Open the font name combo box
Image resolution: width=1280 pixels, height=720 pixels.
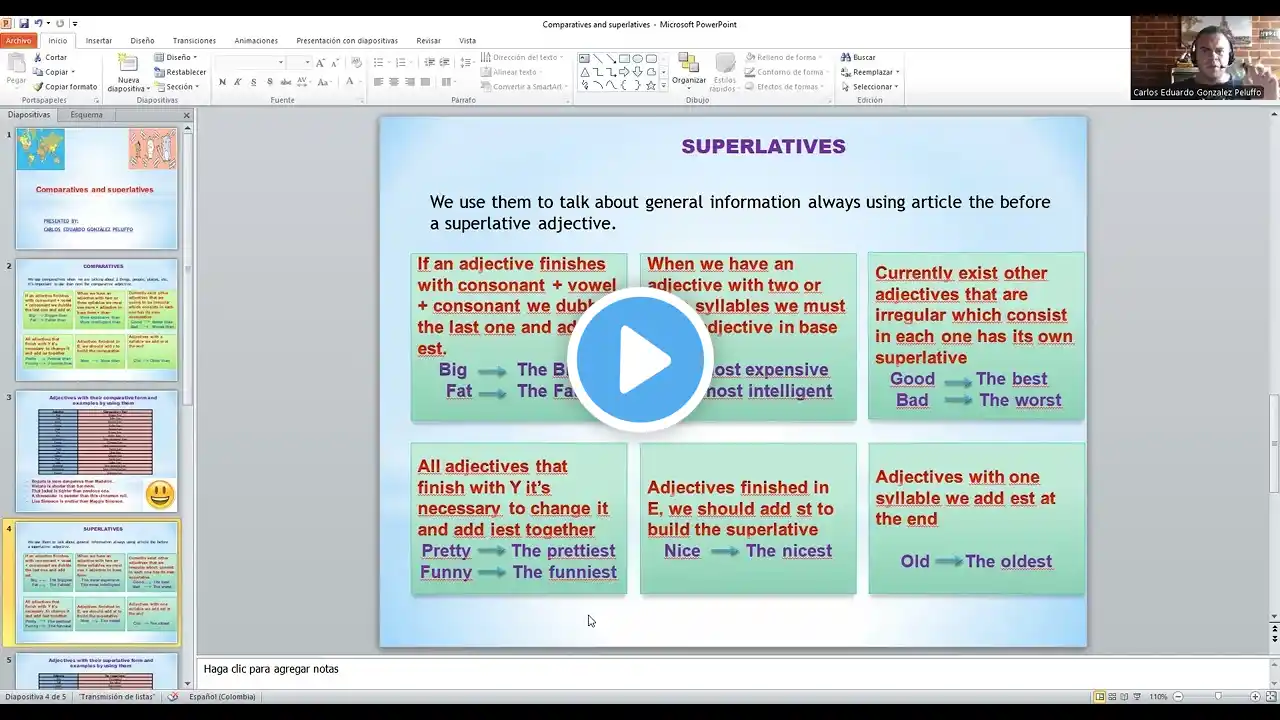(x=251, y=62)
